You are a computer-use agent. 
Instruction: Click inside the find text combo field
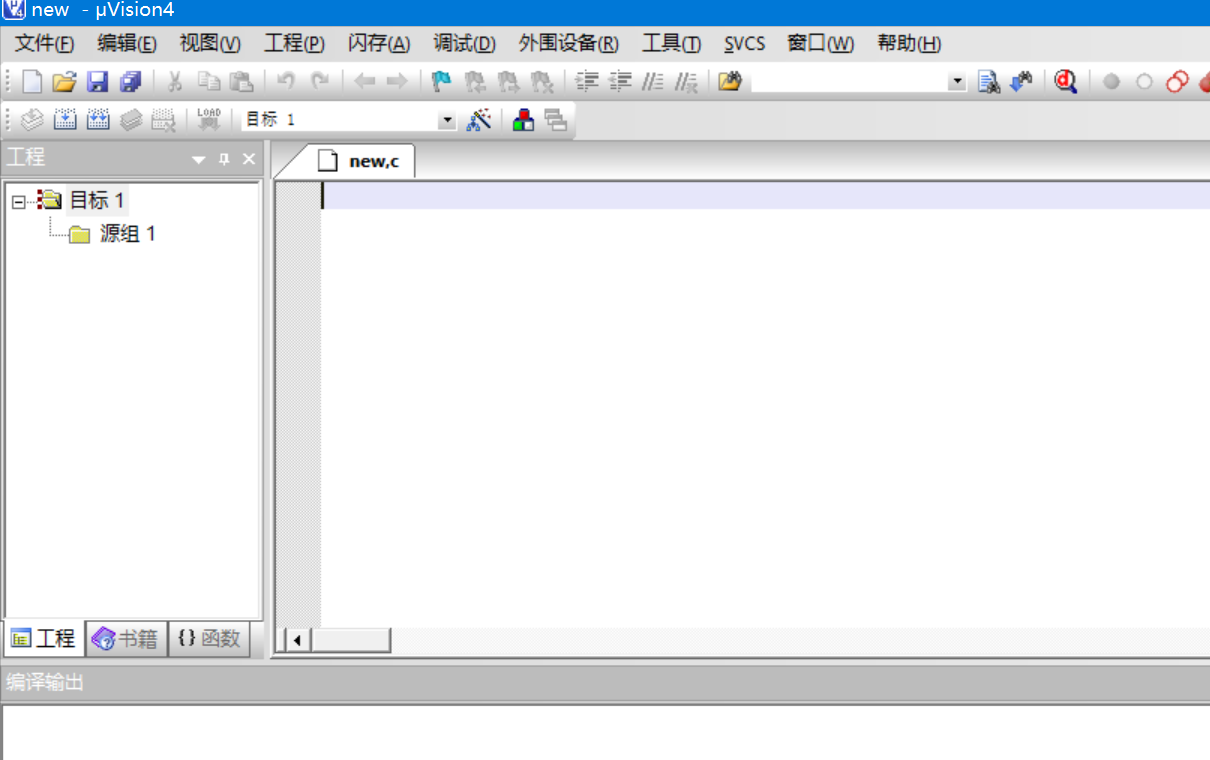[850, 82]
